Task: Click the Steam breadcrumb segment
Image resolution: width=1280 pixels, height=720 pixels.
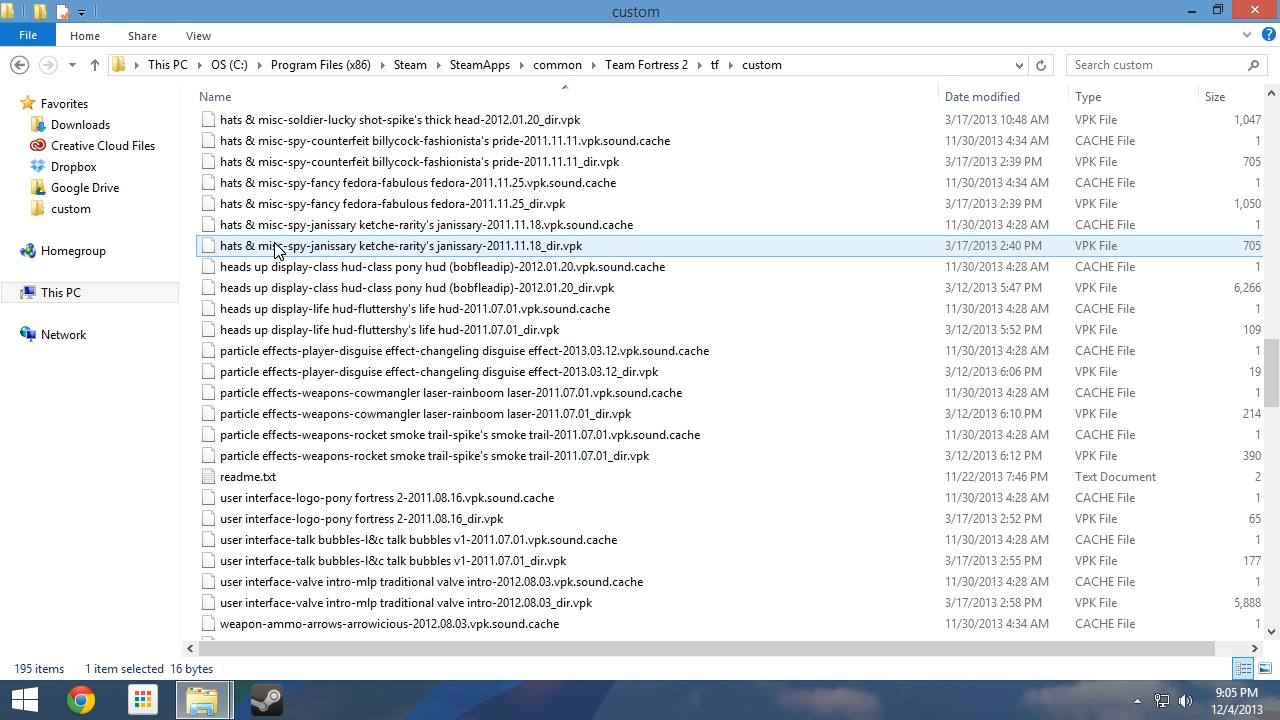Action: click(410, 65)
